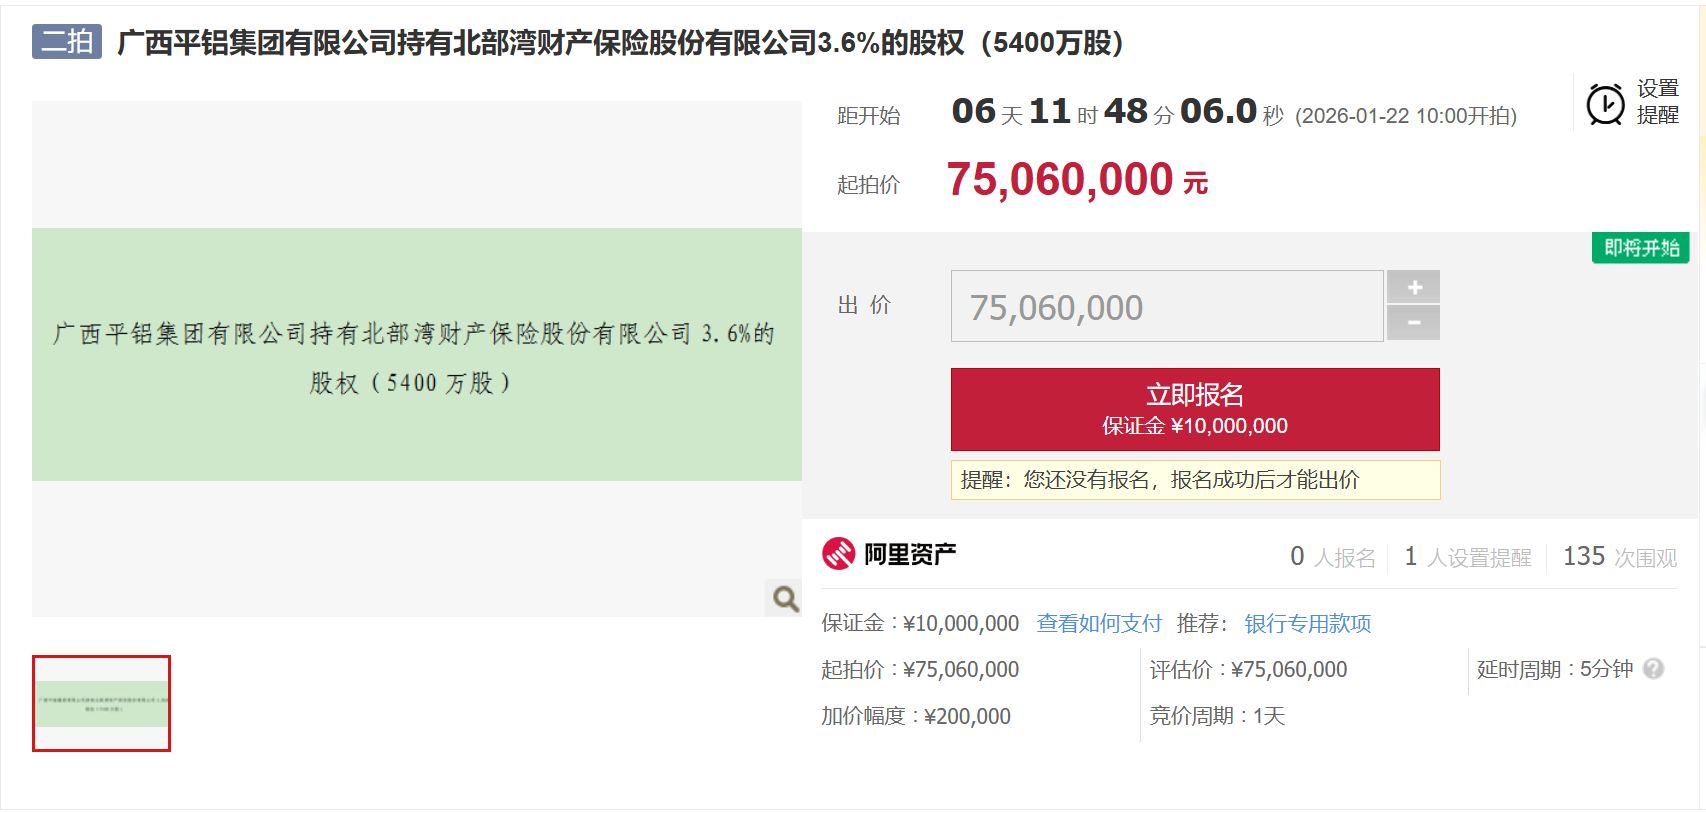This screenshot has width=1706, height=813.
Task: Click the 1 人设置提醒 count
Action: pyautogui.click(x=1467, y=557)
